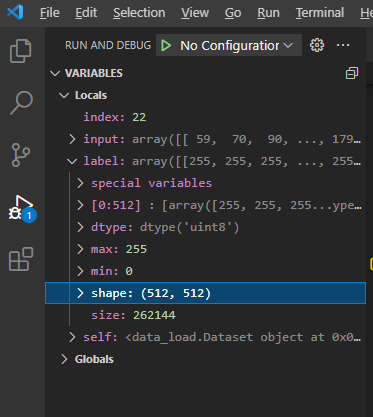The image size is (373, 417).
Task: Open the Selection menu
Action: coord(139,13)
